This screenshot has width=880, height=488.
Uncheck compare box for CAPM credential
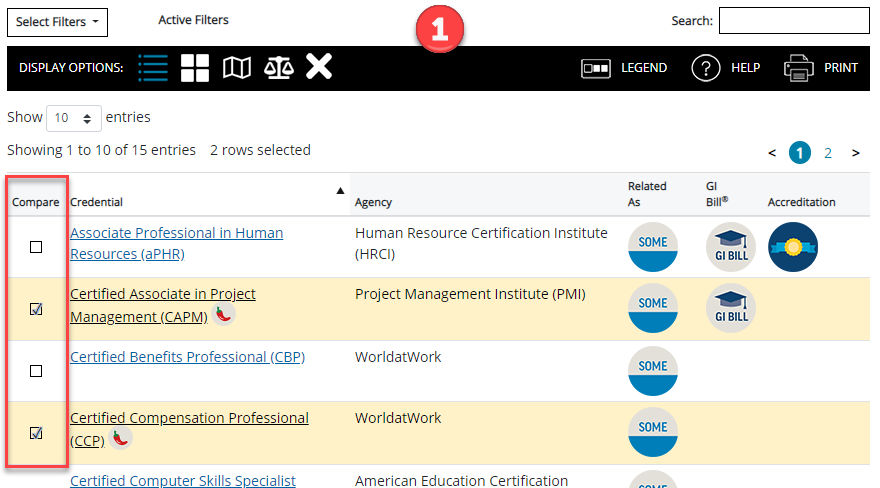point(36,309)
